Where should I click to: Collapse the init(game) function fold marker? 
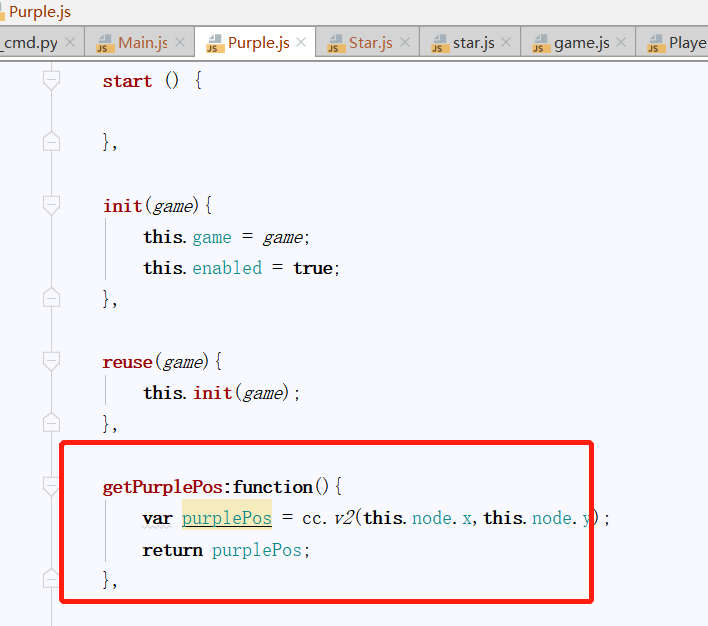point(51,206)
